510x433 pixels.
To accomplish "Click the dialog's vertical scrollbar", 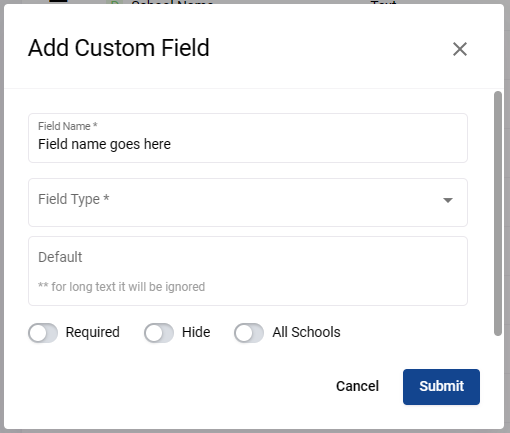I will [498, 213].
